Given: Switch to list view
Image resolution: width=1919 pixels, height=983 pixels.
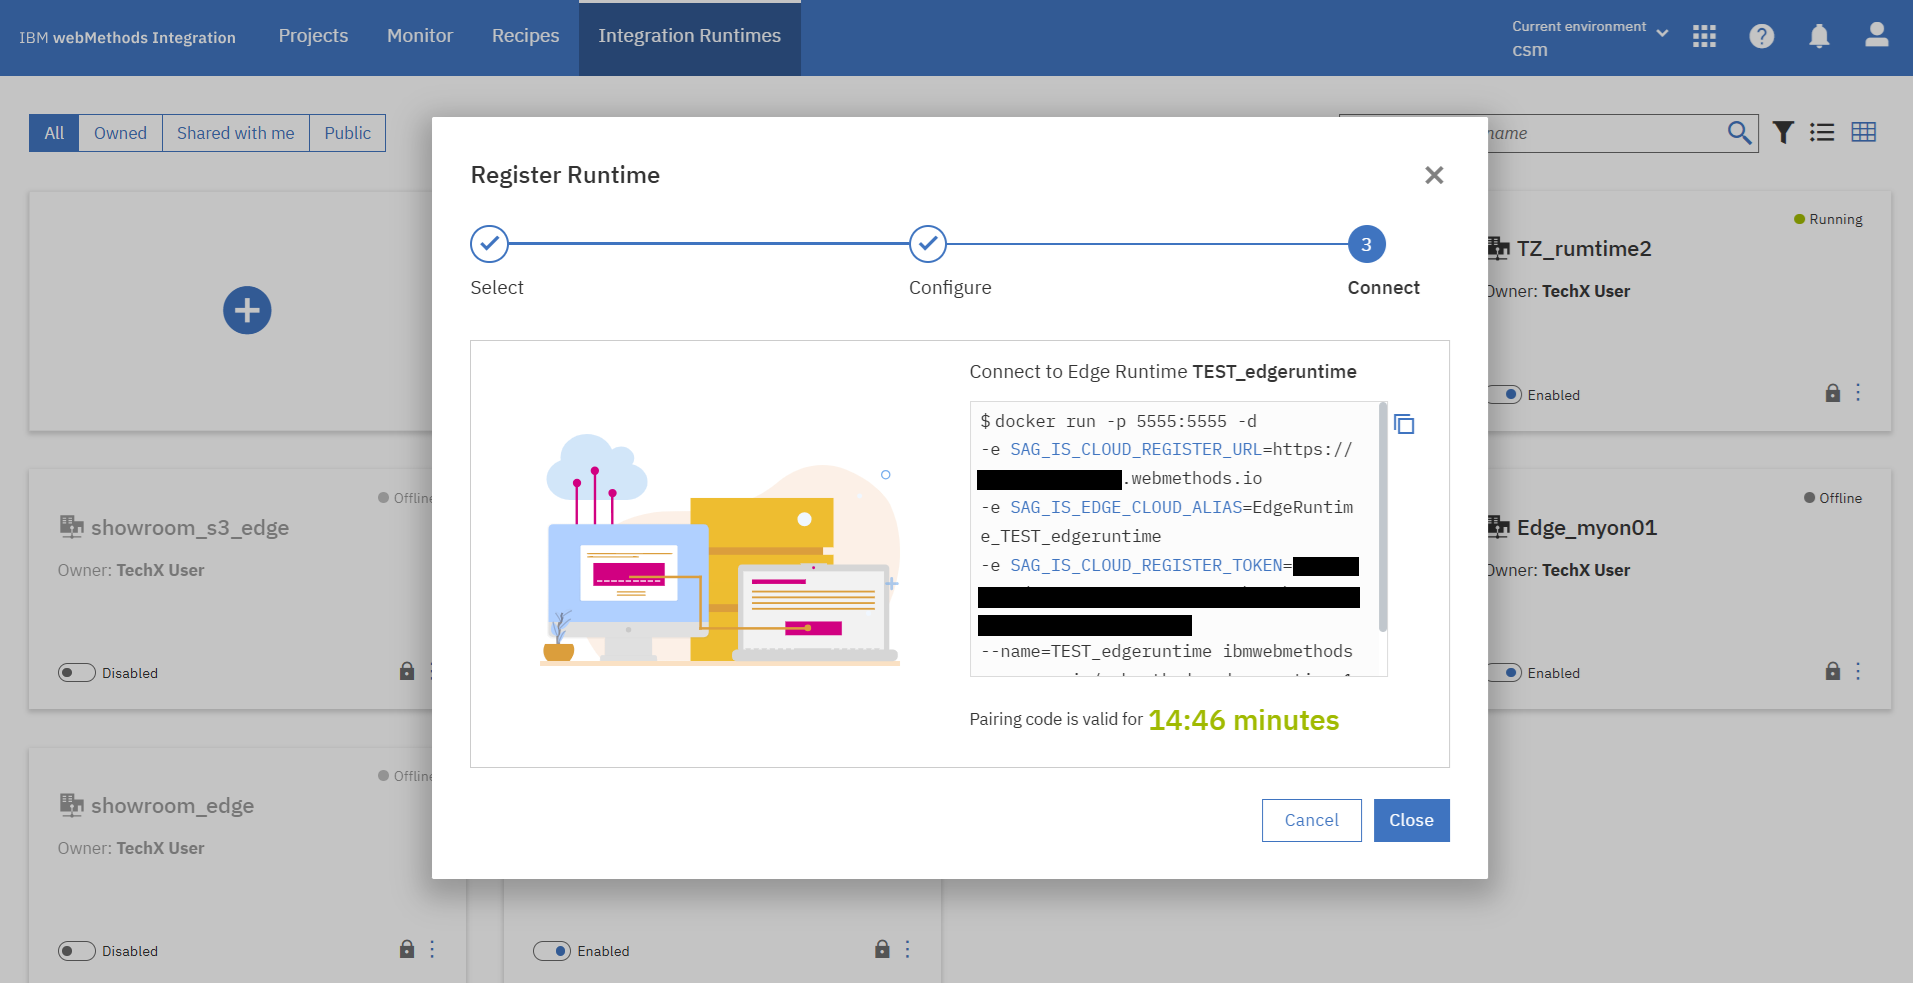Looking at the screenshot, I should pyautogui.click(x=1822, y=132).
